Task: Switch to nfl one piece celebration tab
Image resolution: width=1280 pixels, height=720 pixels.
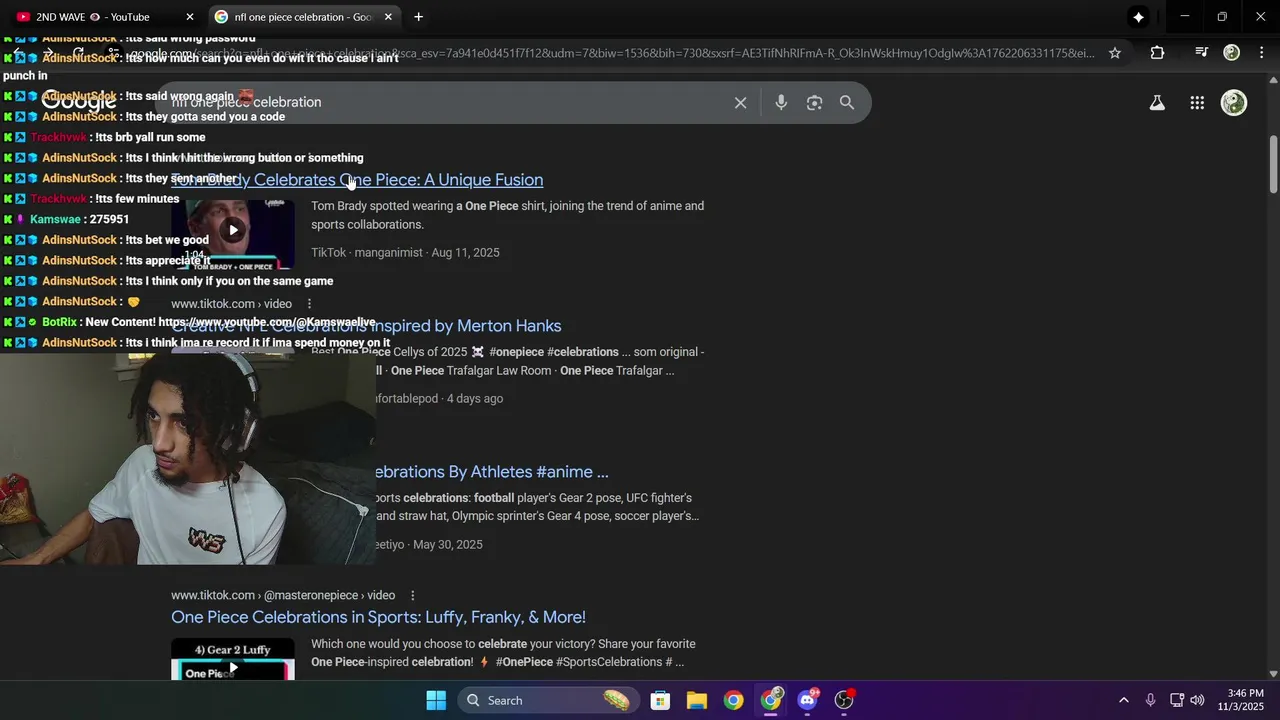Action: pyautogui.click(x=303, y=17)
